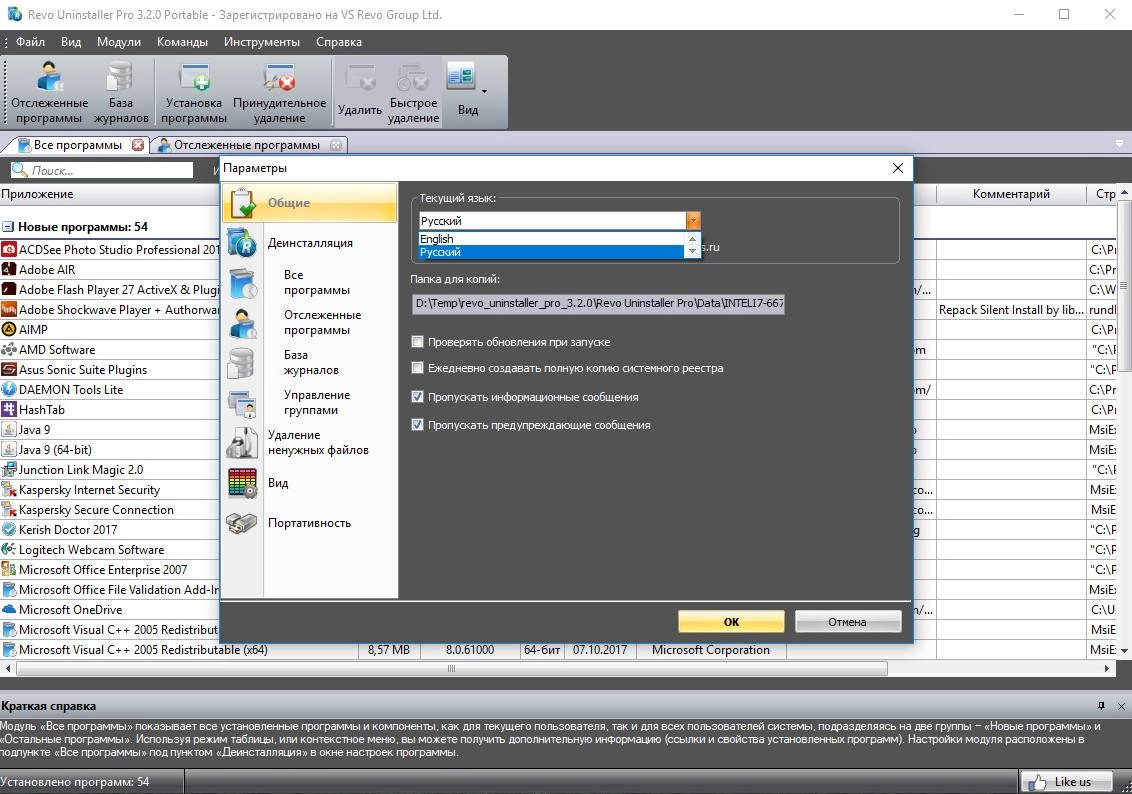Click the colorful Вид icon in settings sidebar
This screenshot has height=794, width=1132.
(242, 483)
